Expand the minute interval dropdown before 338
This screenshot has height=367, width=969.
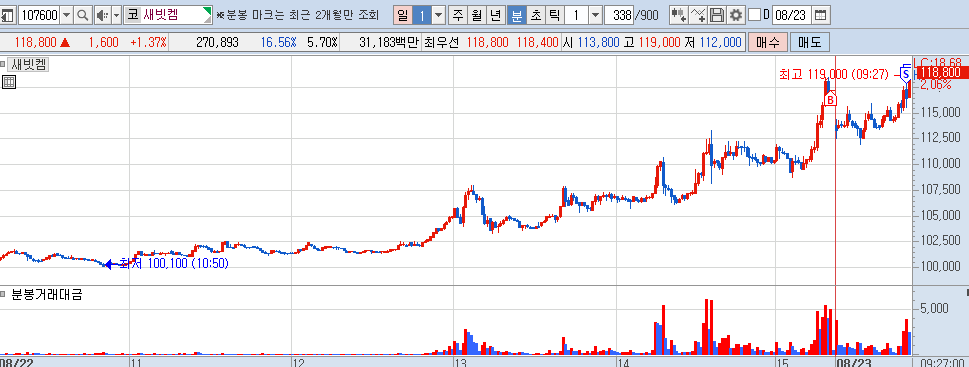click(595, 15)
